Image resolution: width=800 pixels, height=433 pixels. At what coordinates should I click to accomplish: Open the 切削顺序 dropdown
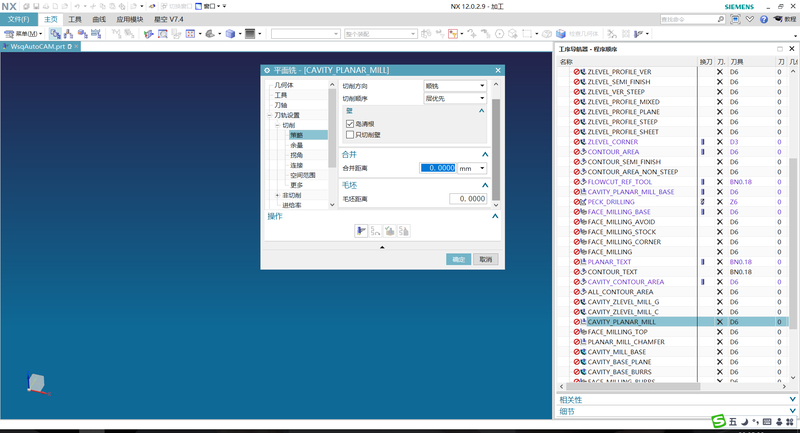(x=454, y=99)
